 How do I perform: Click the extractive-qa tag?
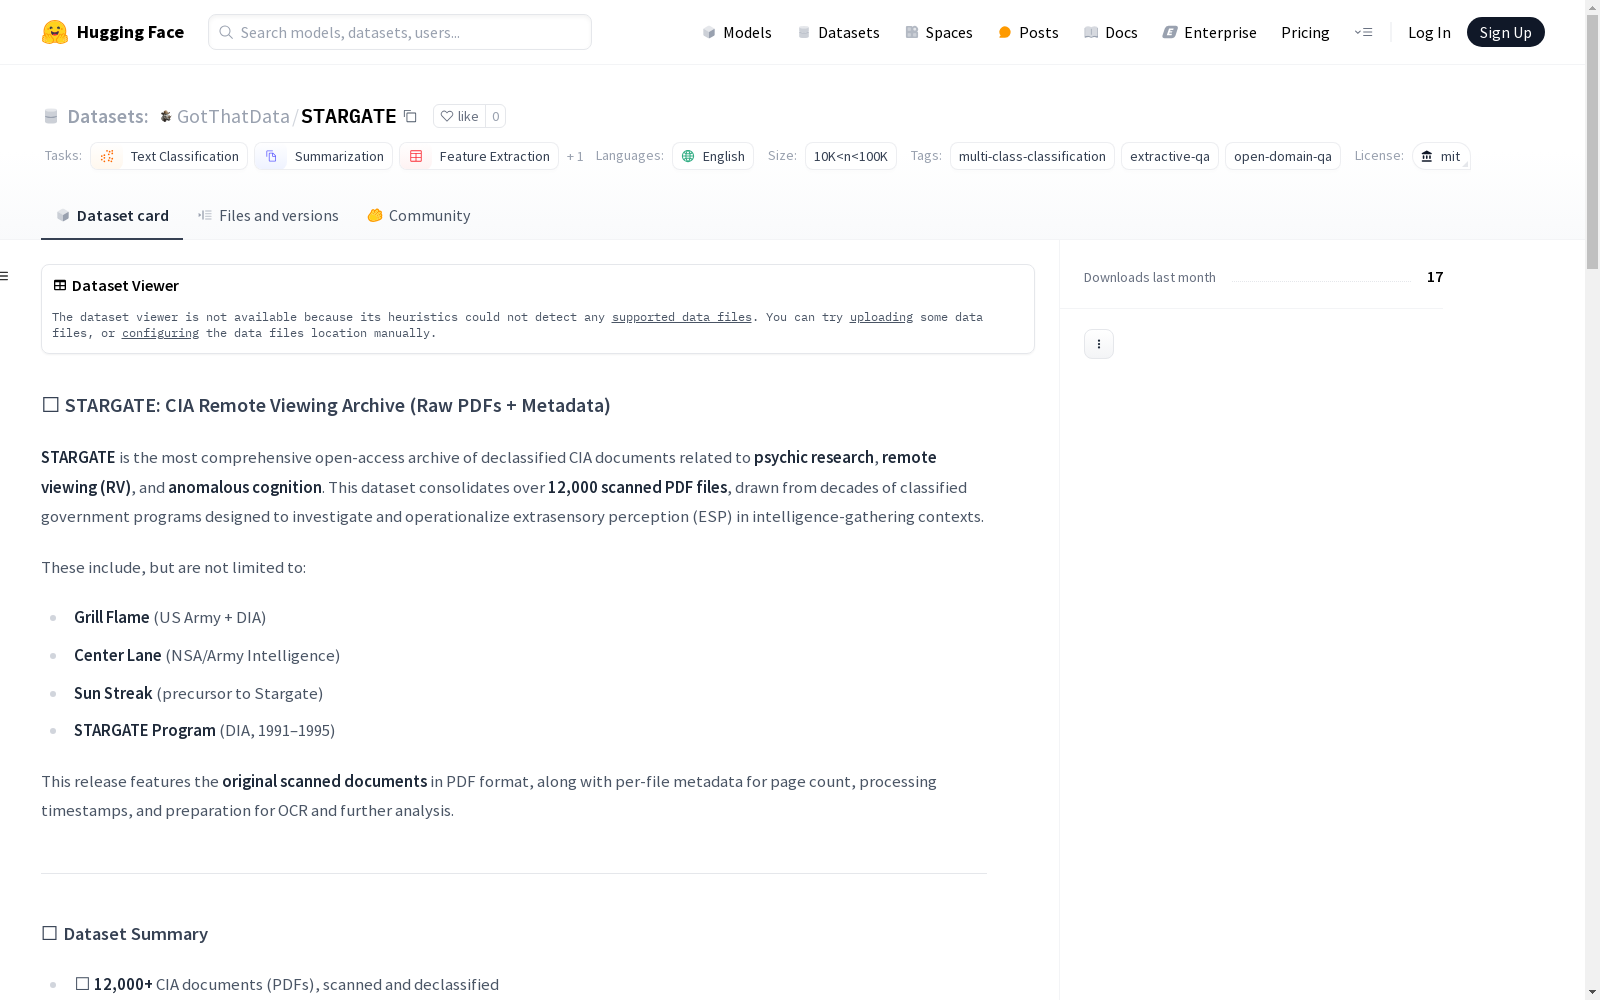tap(1170, 156)
